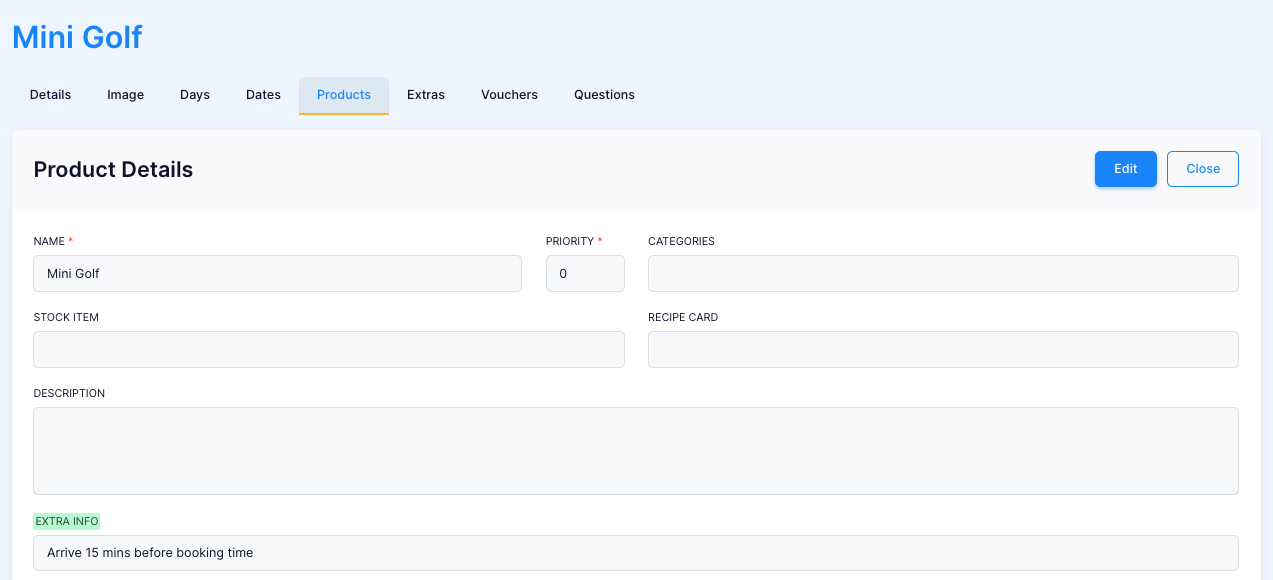Open the Days tab
1273x580 pixels.
pyautogui.click(x=195, y=95)
